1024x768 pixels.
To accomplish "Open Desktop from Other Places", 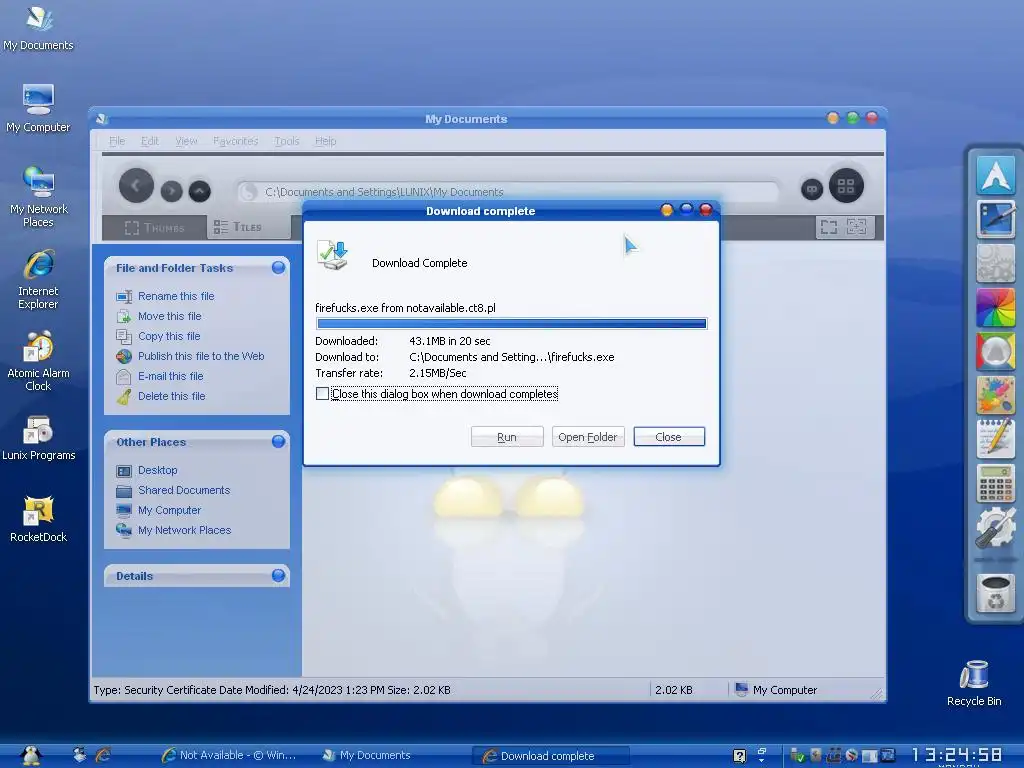I will (x=157, y=470).
